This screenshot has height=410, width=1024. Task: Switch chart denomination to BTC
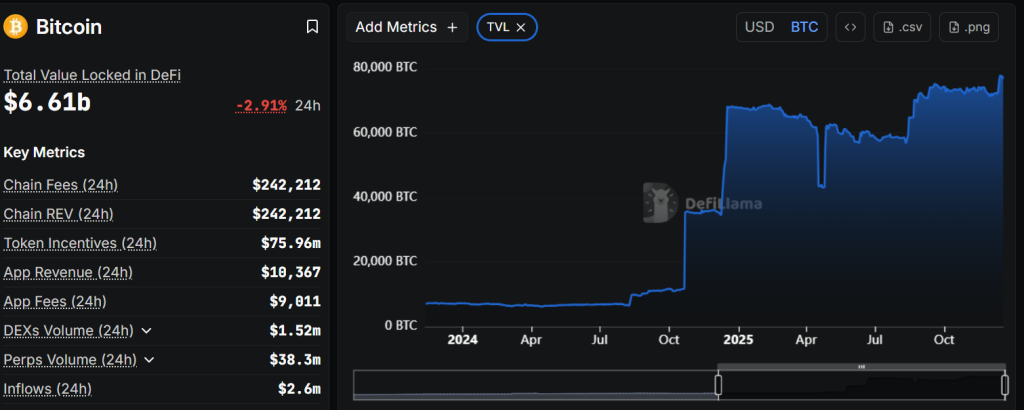click(x=804, y=27)
